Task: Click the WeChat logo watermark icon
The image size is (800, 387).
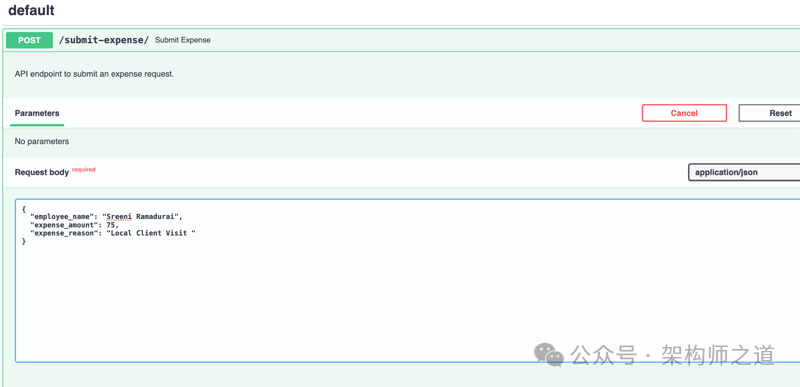Action: tap(549, 354)
